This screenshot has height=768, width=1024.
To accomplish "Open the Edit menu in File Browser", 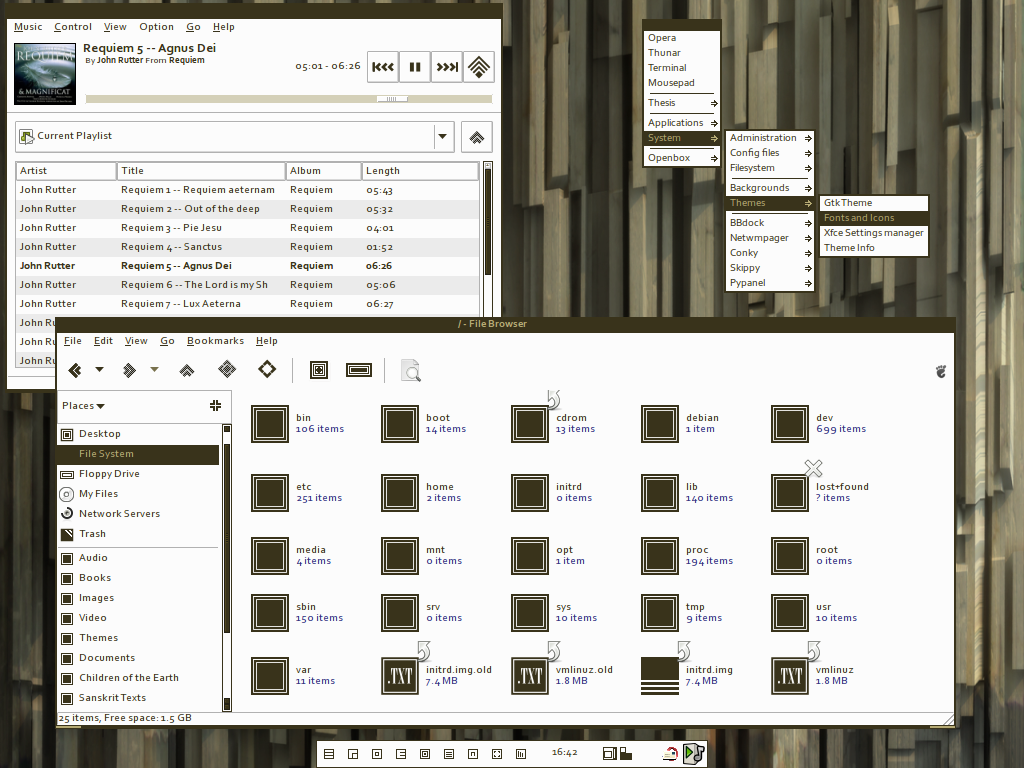I will click(x=103, y=341).
